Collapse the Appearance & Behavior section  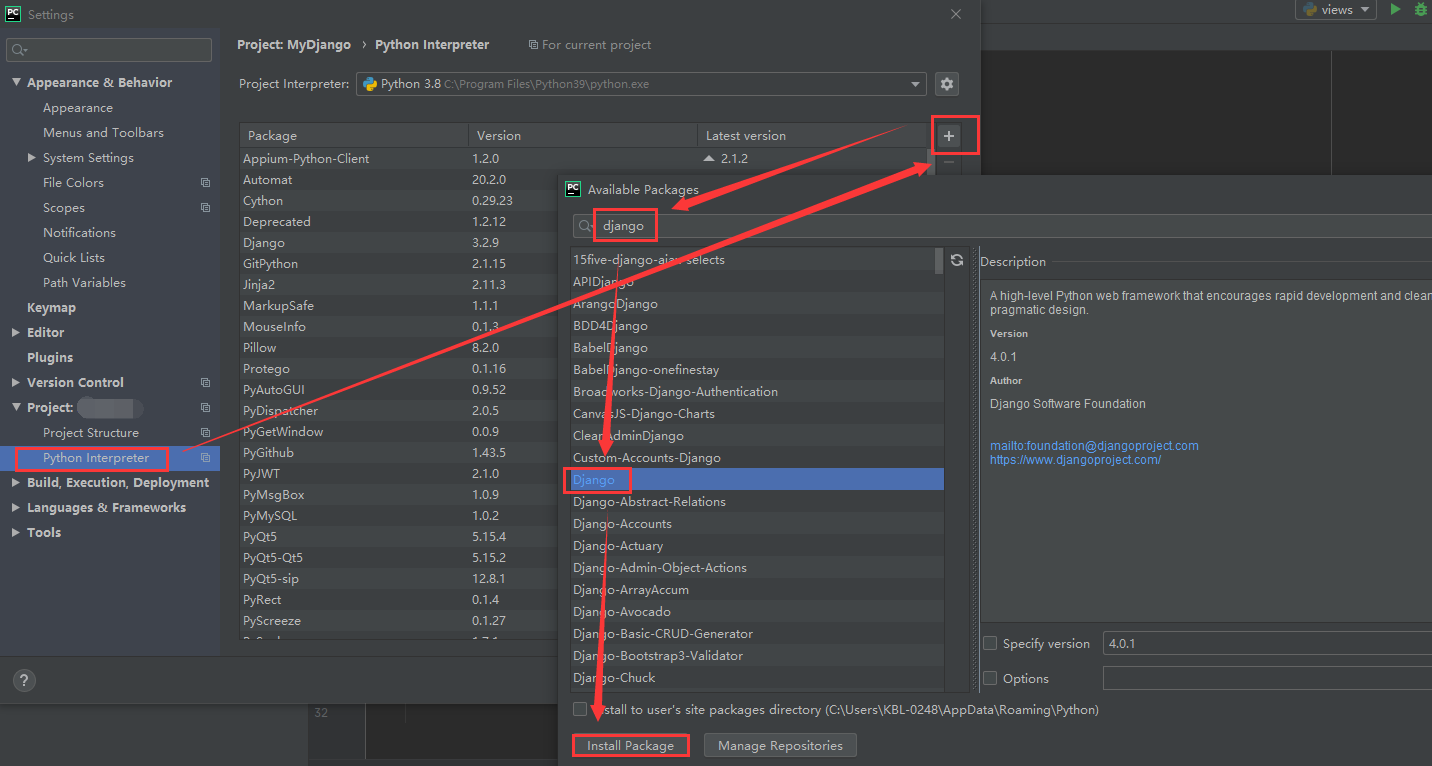[x=17, y=82]
